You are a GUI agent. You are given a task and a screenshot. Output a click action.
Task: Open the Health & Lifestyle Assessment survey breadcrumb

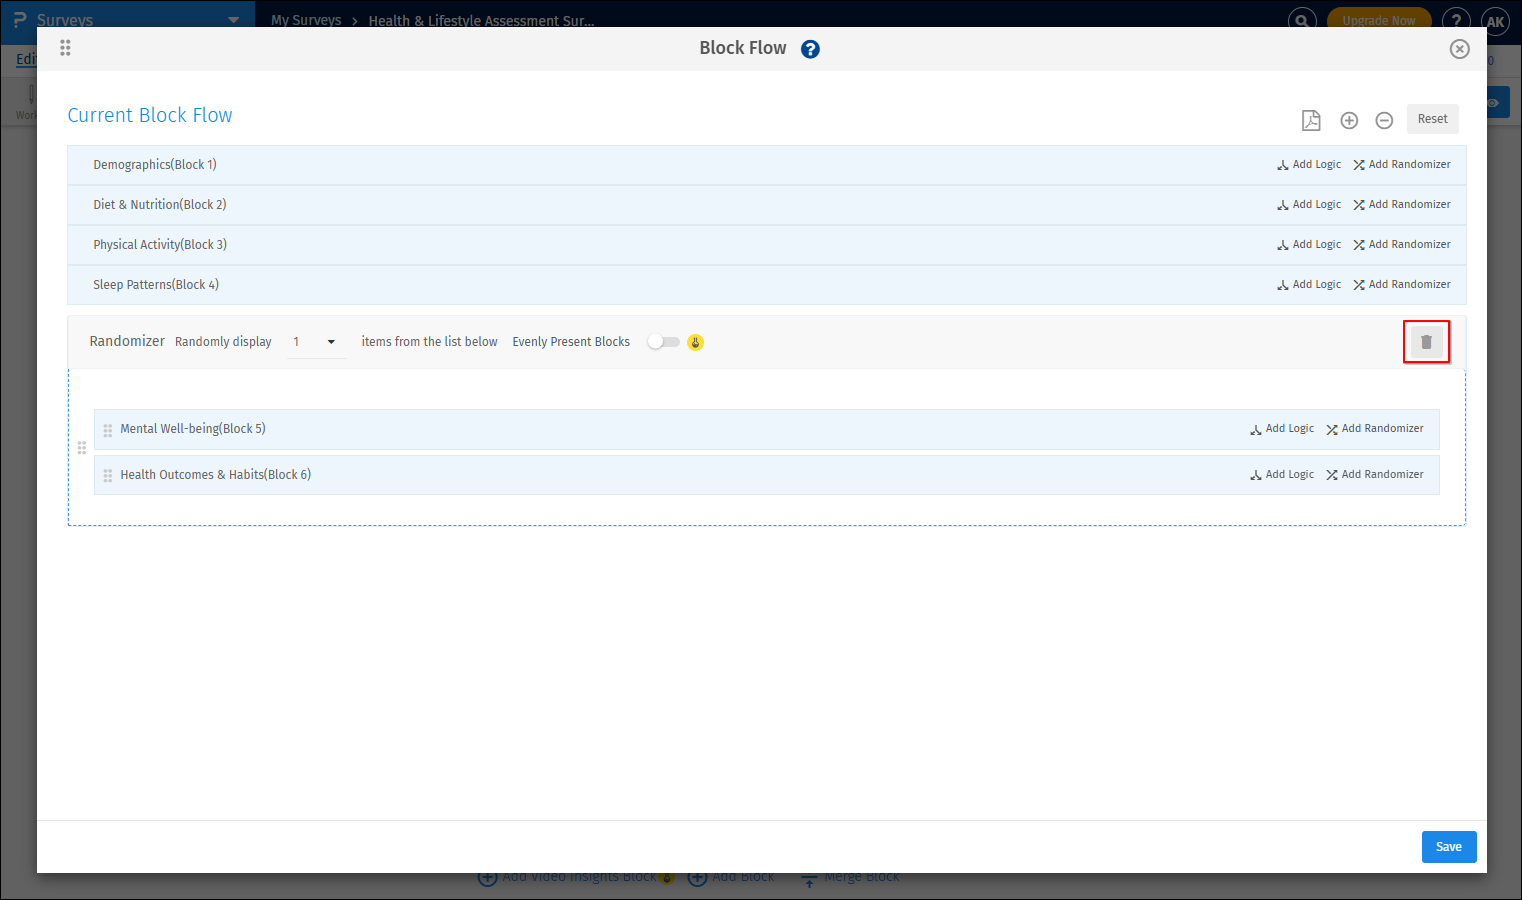coord(481,20)
